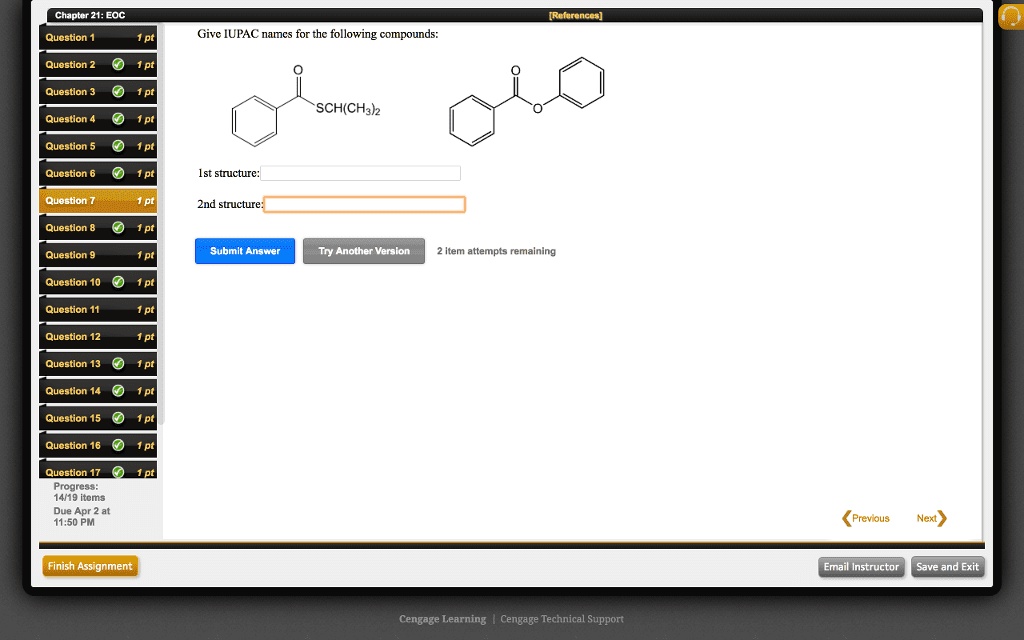This screenshot has height=640, width=1024.
Task: Click the Finish Assignment button
Action: coord(90,565)
